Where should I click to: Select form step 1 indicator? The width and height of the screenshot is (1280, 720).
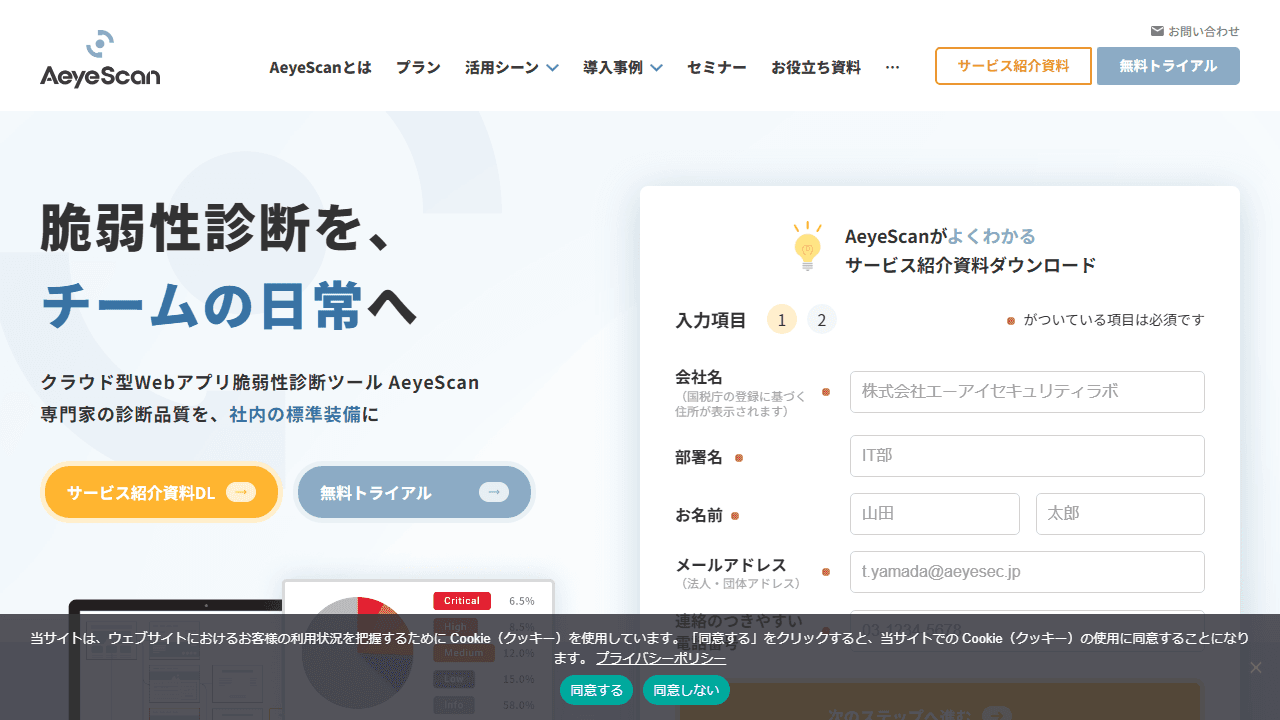[782, 319]
